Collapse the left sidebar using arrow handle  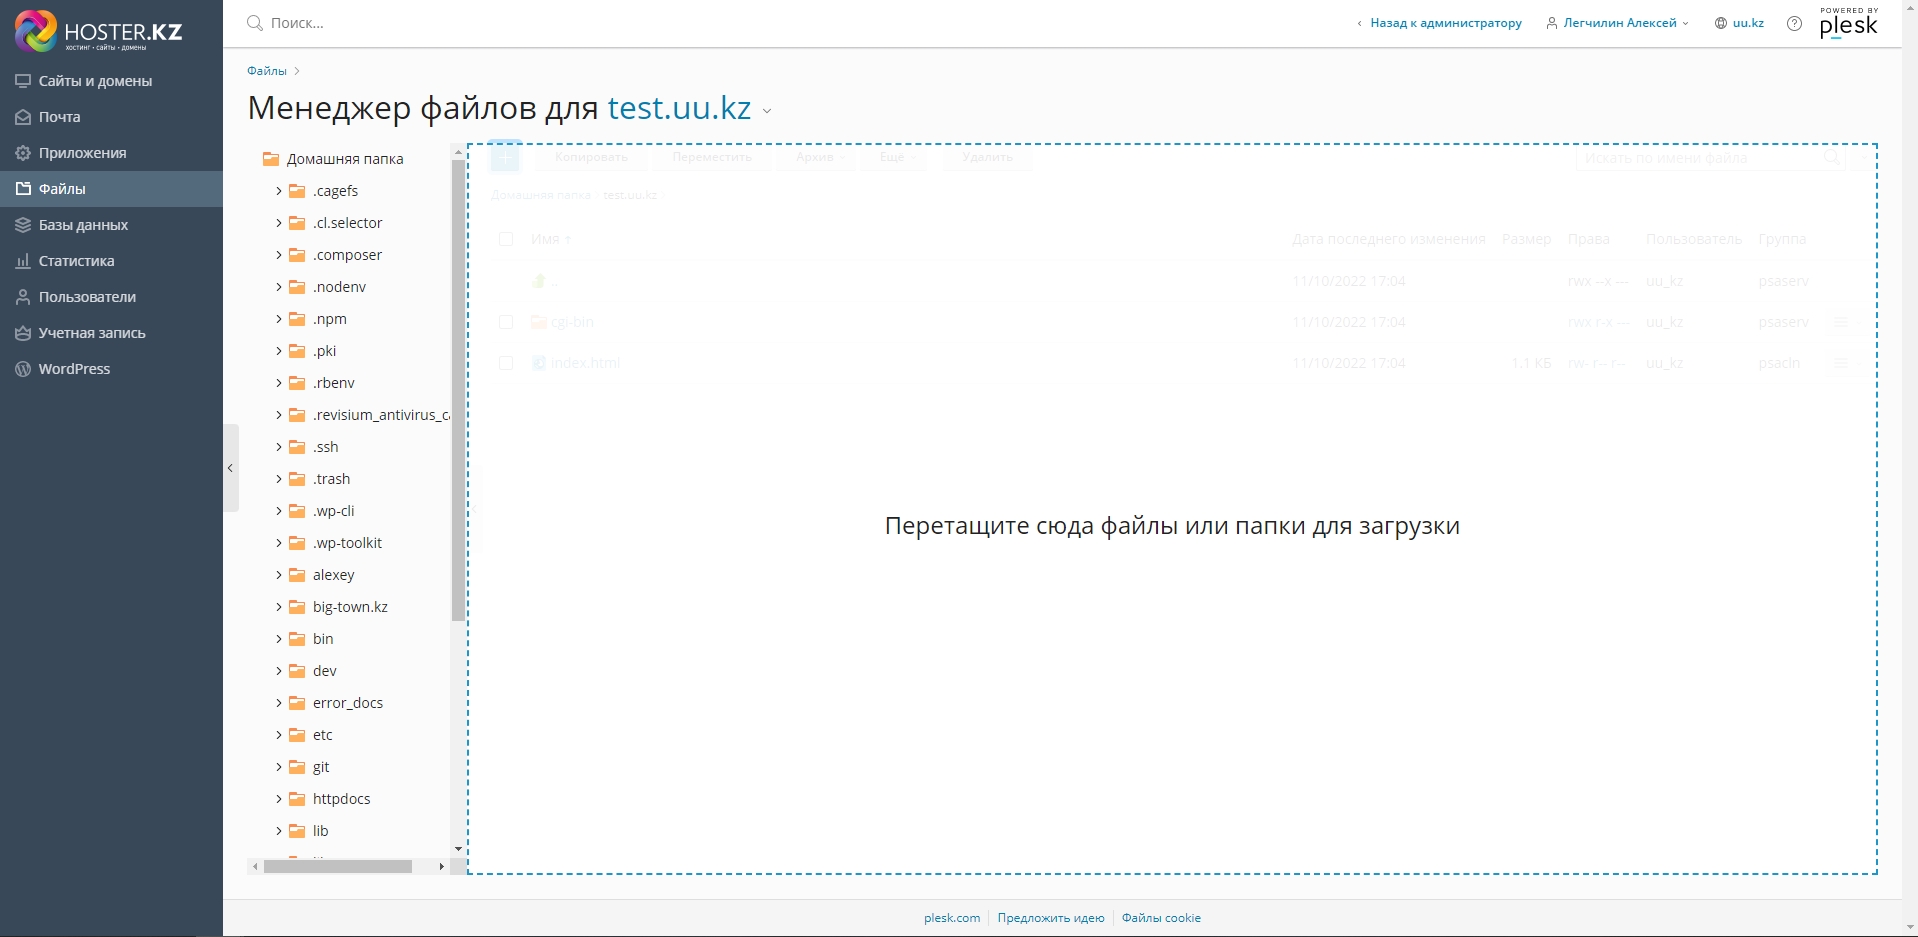click(230, 468)
